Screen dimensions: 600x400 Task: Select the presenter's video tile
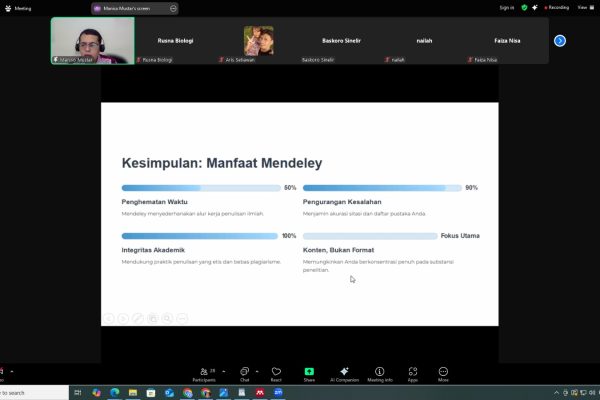93,41
